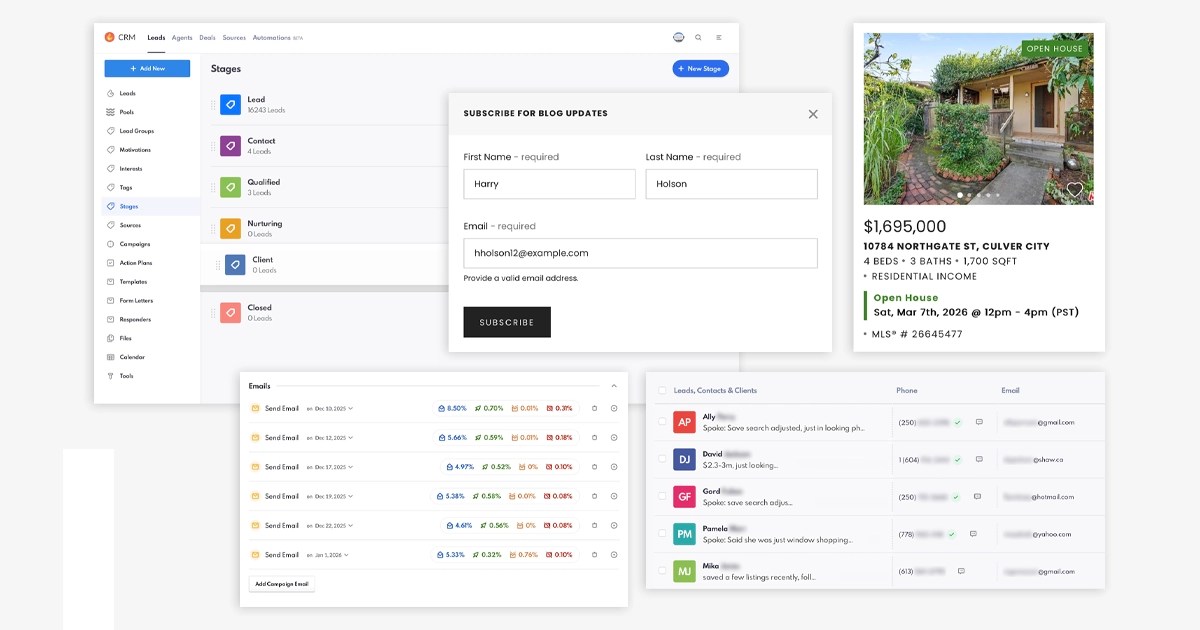This screenshot has width=1200, height=630.
Task: Click the New Stage button
Action: [x=701, y=68]
